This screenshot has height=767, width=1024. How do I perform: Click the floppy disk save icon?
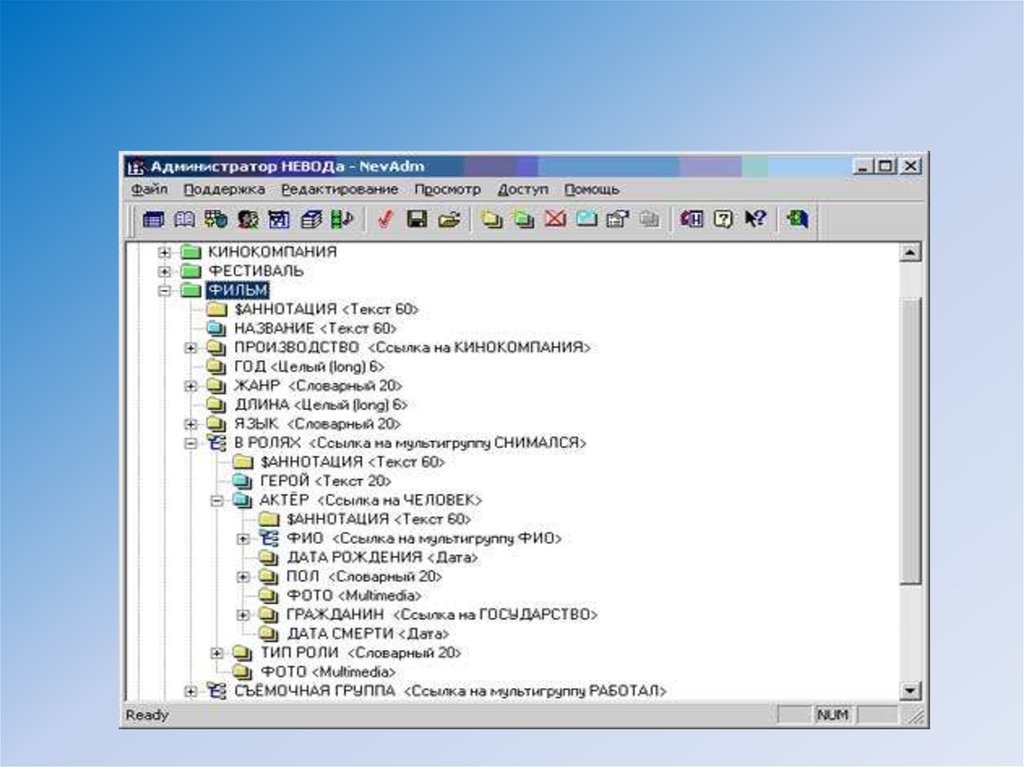[416, 219]
